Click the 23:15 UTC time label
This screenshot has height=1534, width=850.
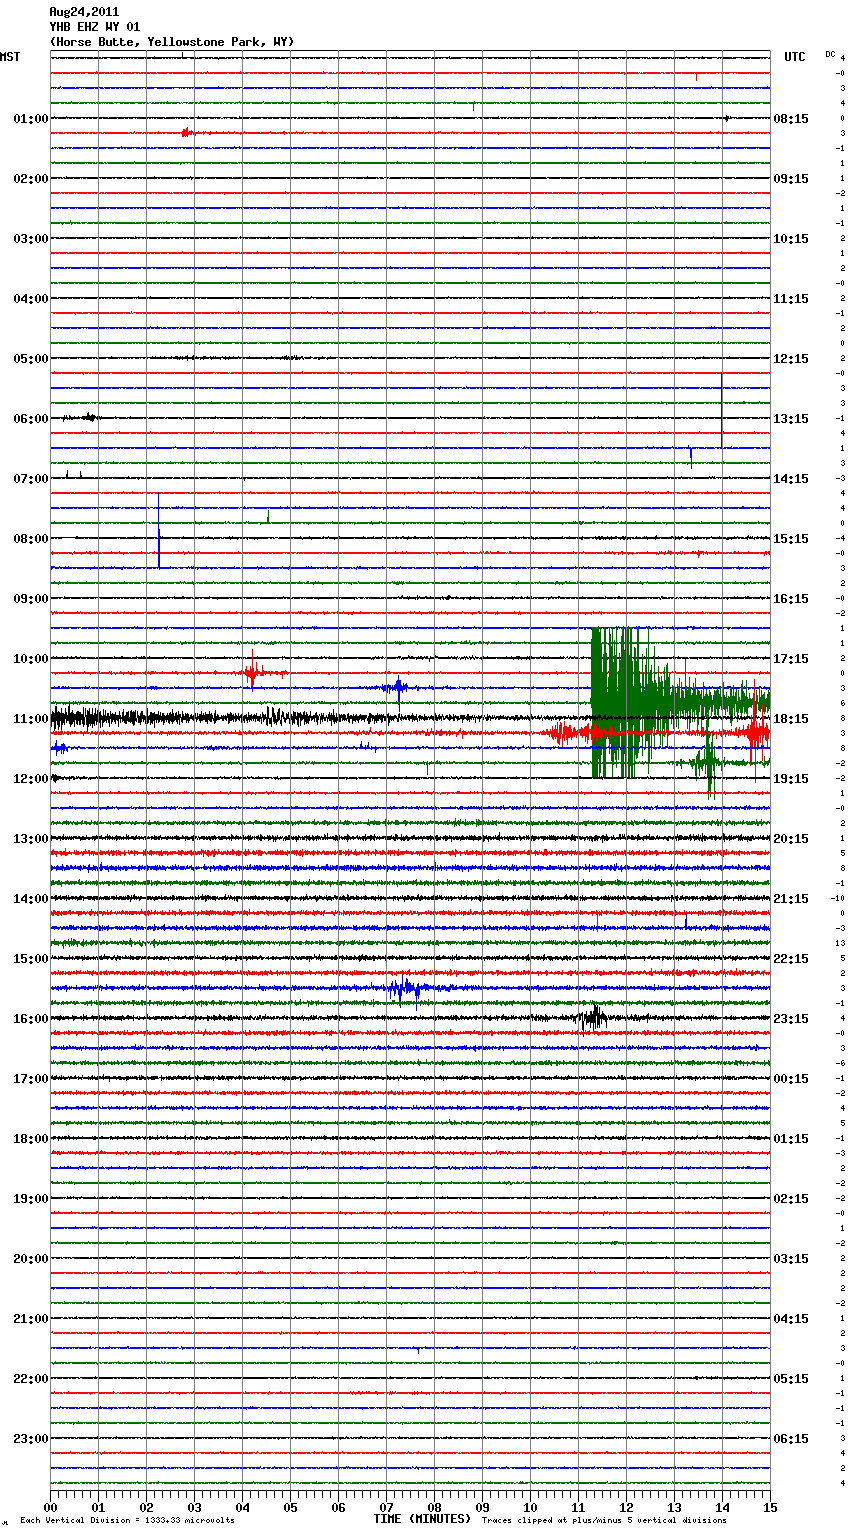791,1019
